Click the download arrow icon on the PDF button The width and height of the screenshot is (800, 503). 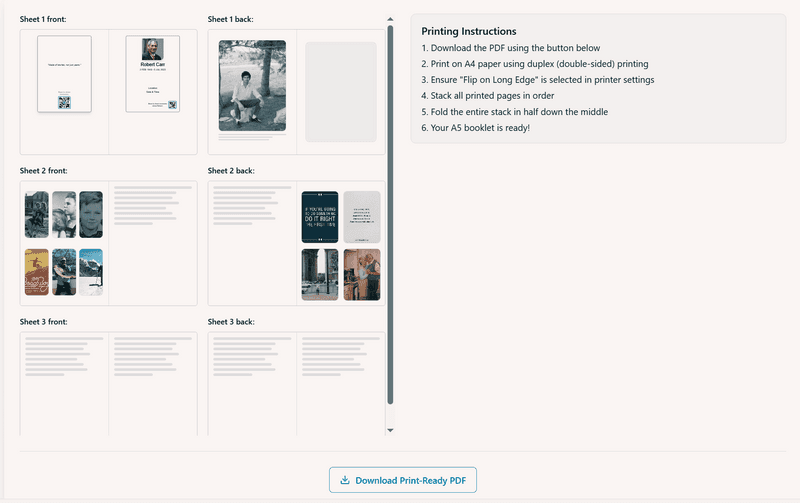(345, 480)
